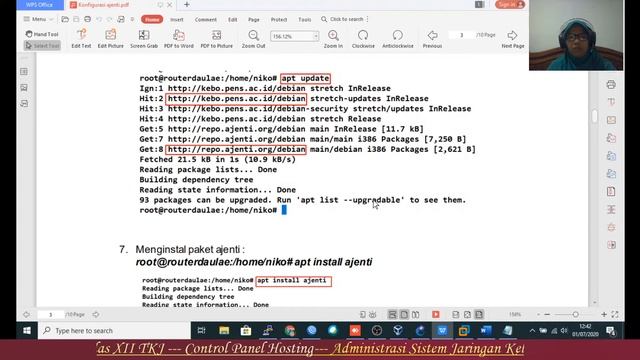Choose the fit-width view option
640x360 pixels.
tap(479, 314)
